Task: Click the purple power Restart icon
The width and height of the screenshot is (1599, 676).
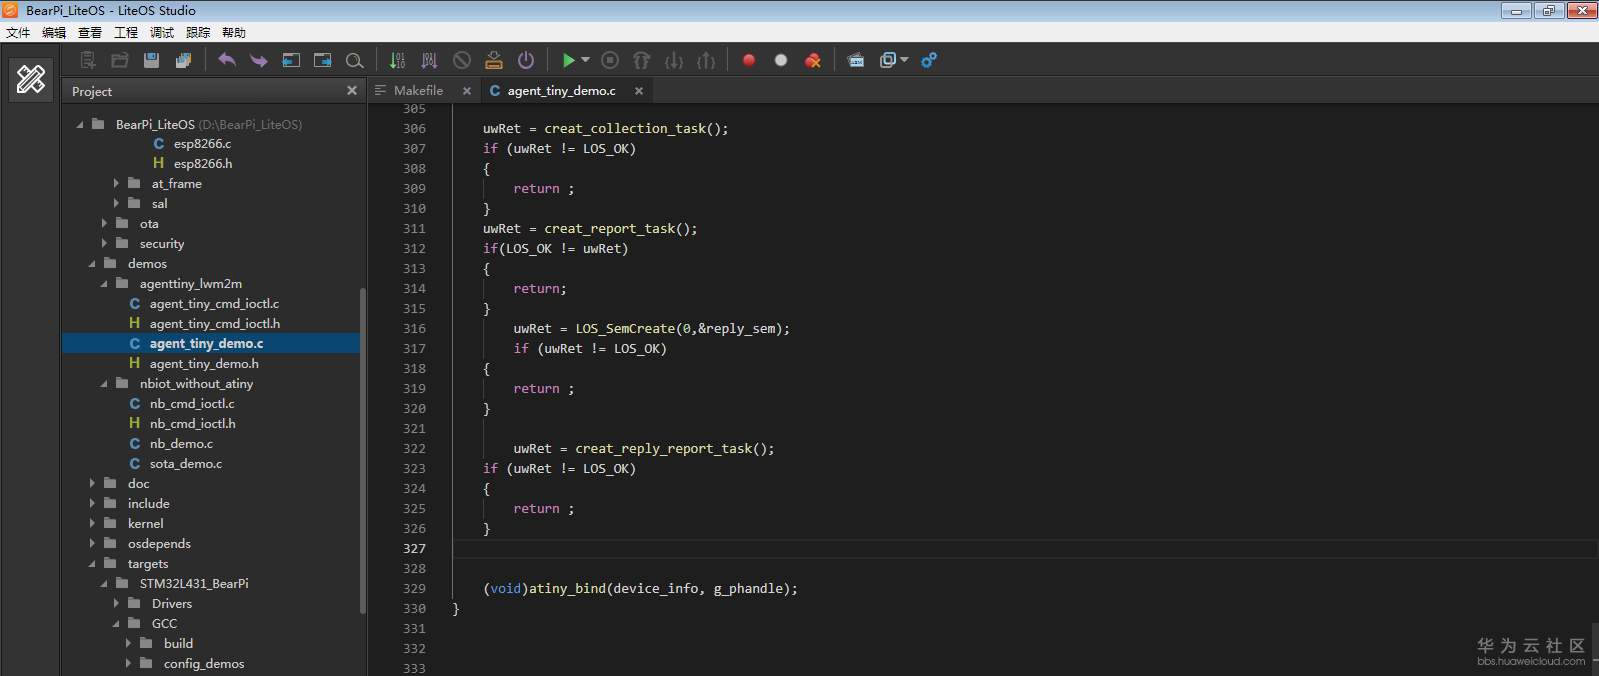Action: (526, 60)
